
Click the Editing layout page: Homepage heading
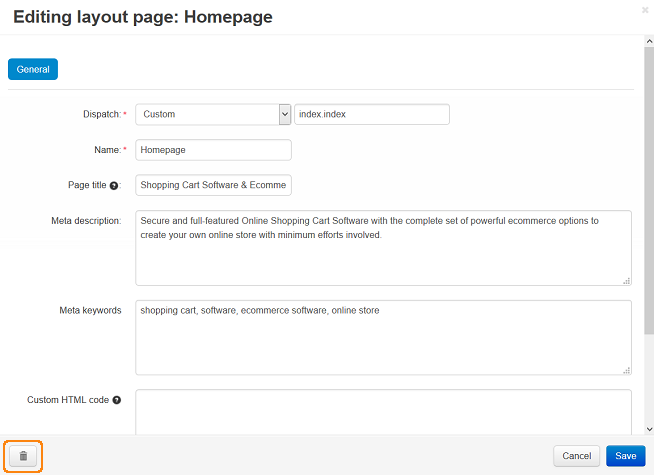coord(143,17)
